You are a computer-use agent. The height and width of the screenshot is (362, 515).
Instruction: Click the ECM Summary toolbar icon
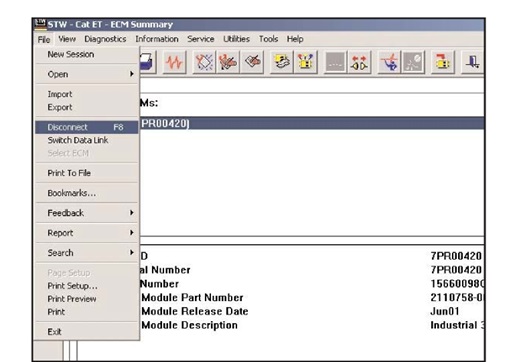pos(282,62)
